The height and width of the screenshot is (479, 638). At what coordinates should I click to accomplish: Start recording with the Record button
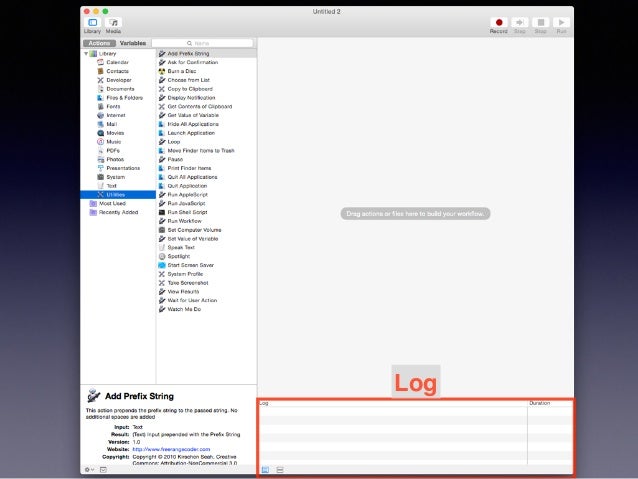(499, 22)
